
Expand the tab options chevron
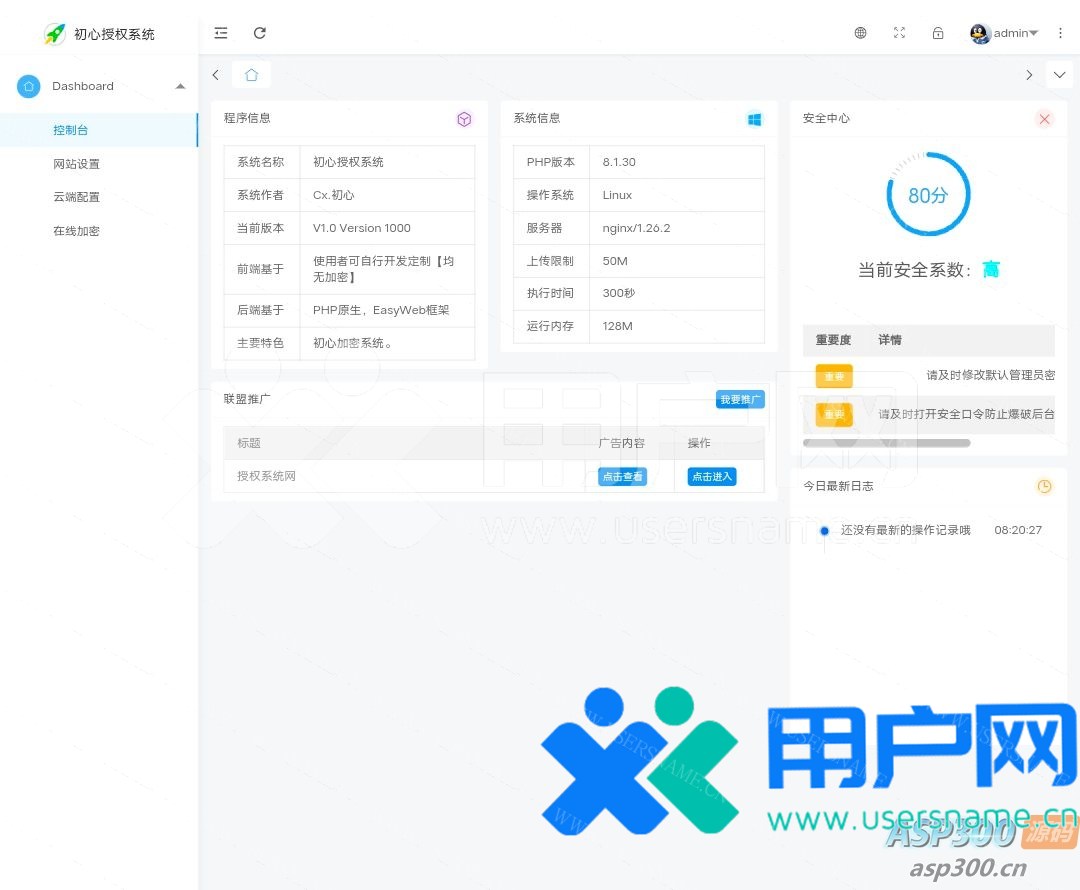pyautogui.click(x=1059, y=75)
